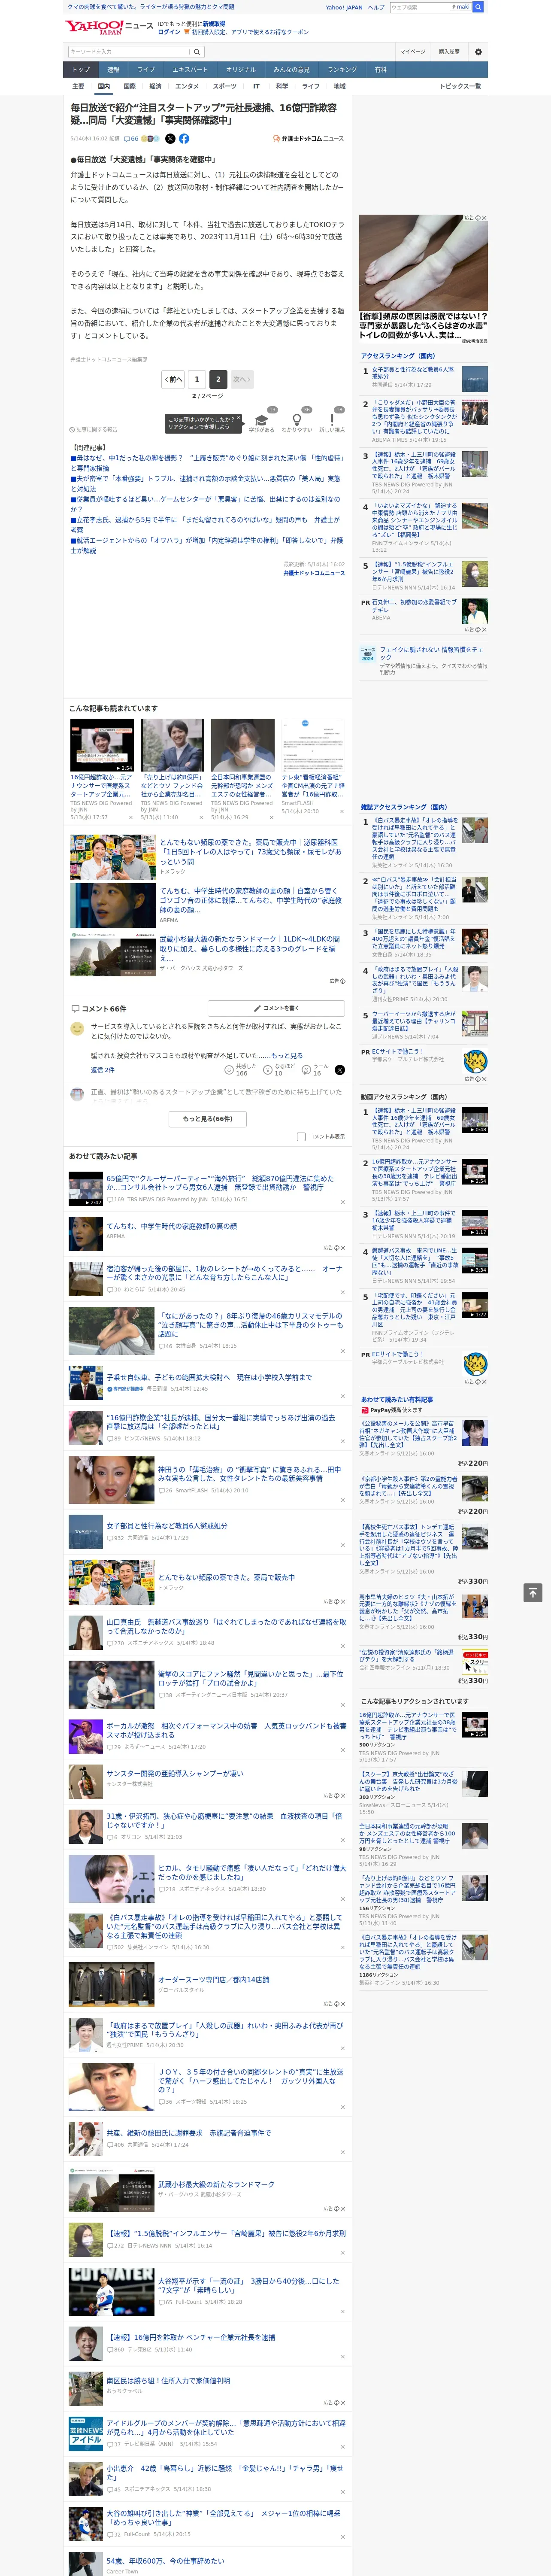Share the article on Facebook
The height and width of the screenshot is (2576, 551).
point(184,139)
